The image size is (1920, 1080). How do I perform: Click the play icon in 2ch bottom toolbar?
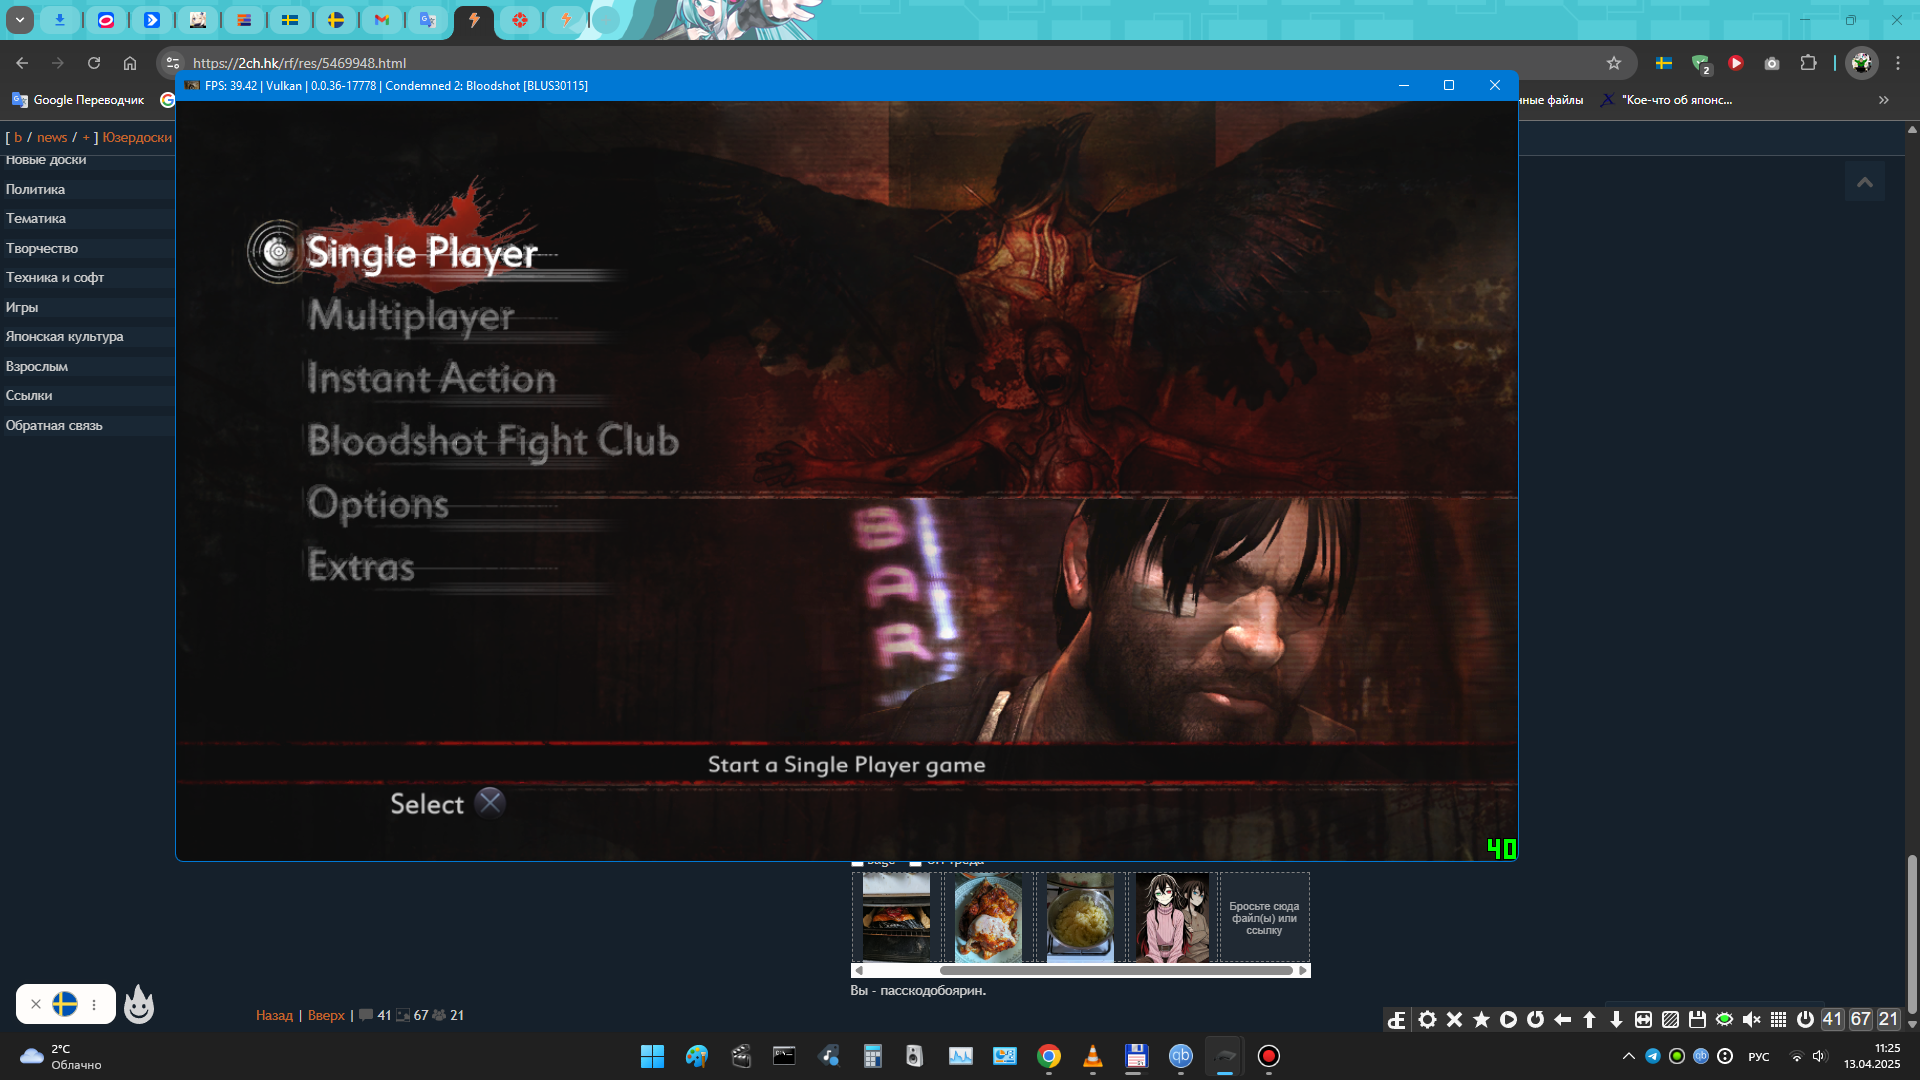[x=1508, y=1019]
